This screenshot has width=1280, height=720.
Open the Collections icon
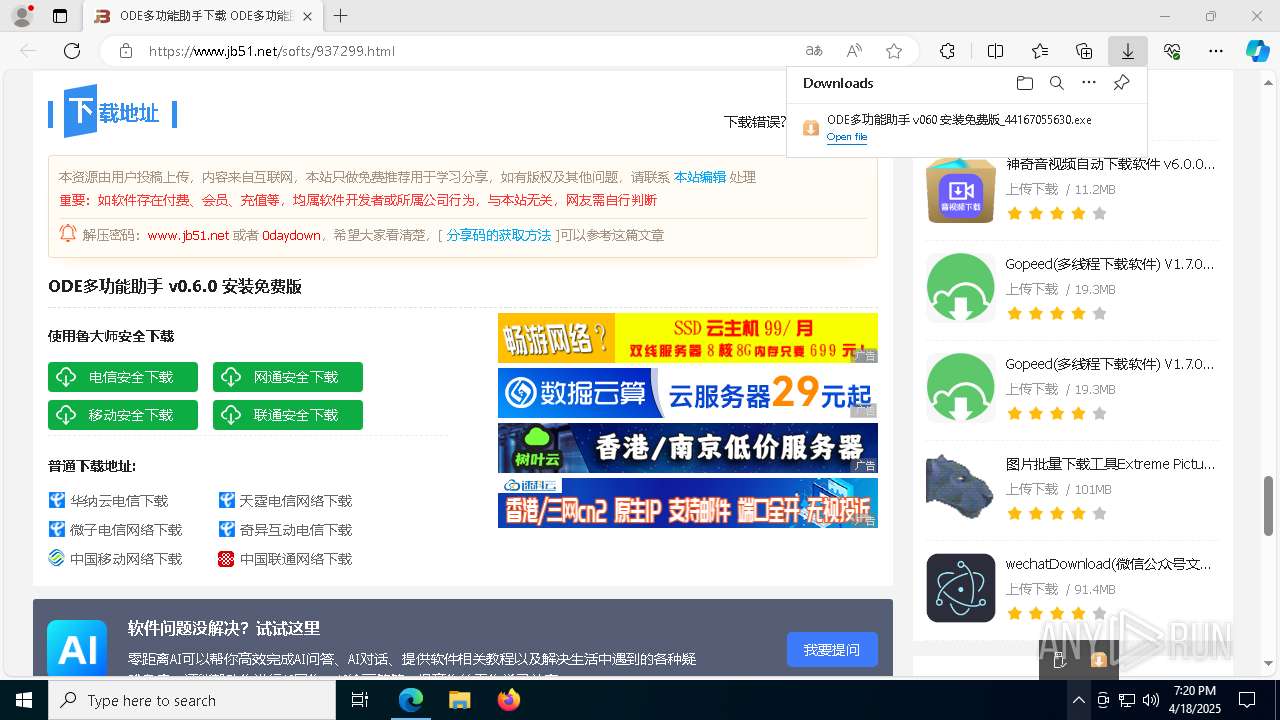coord(1084,51)
